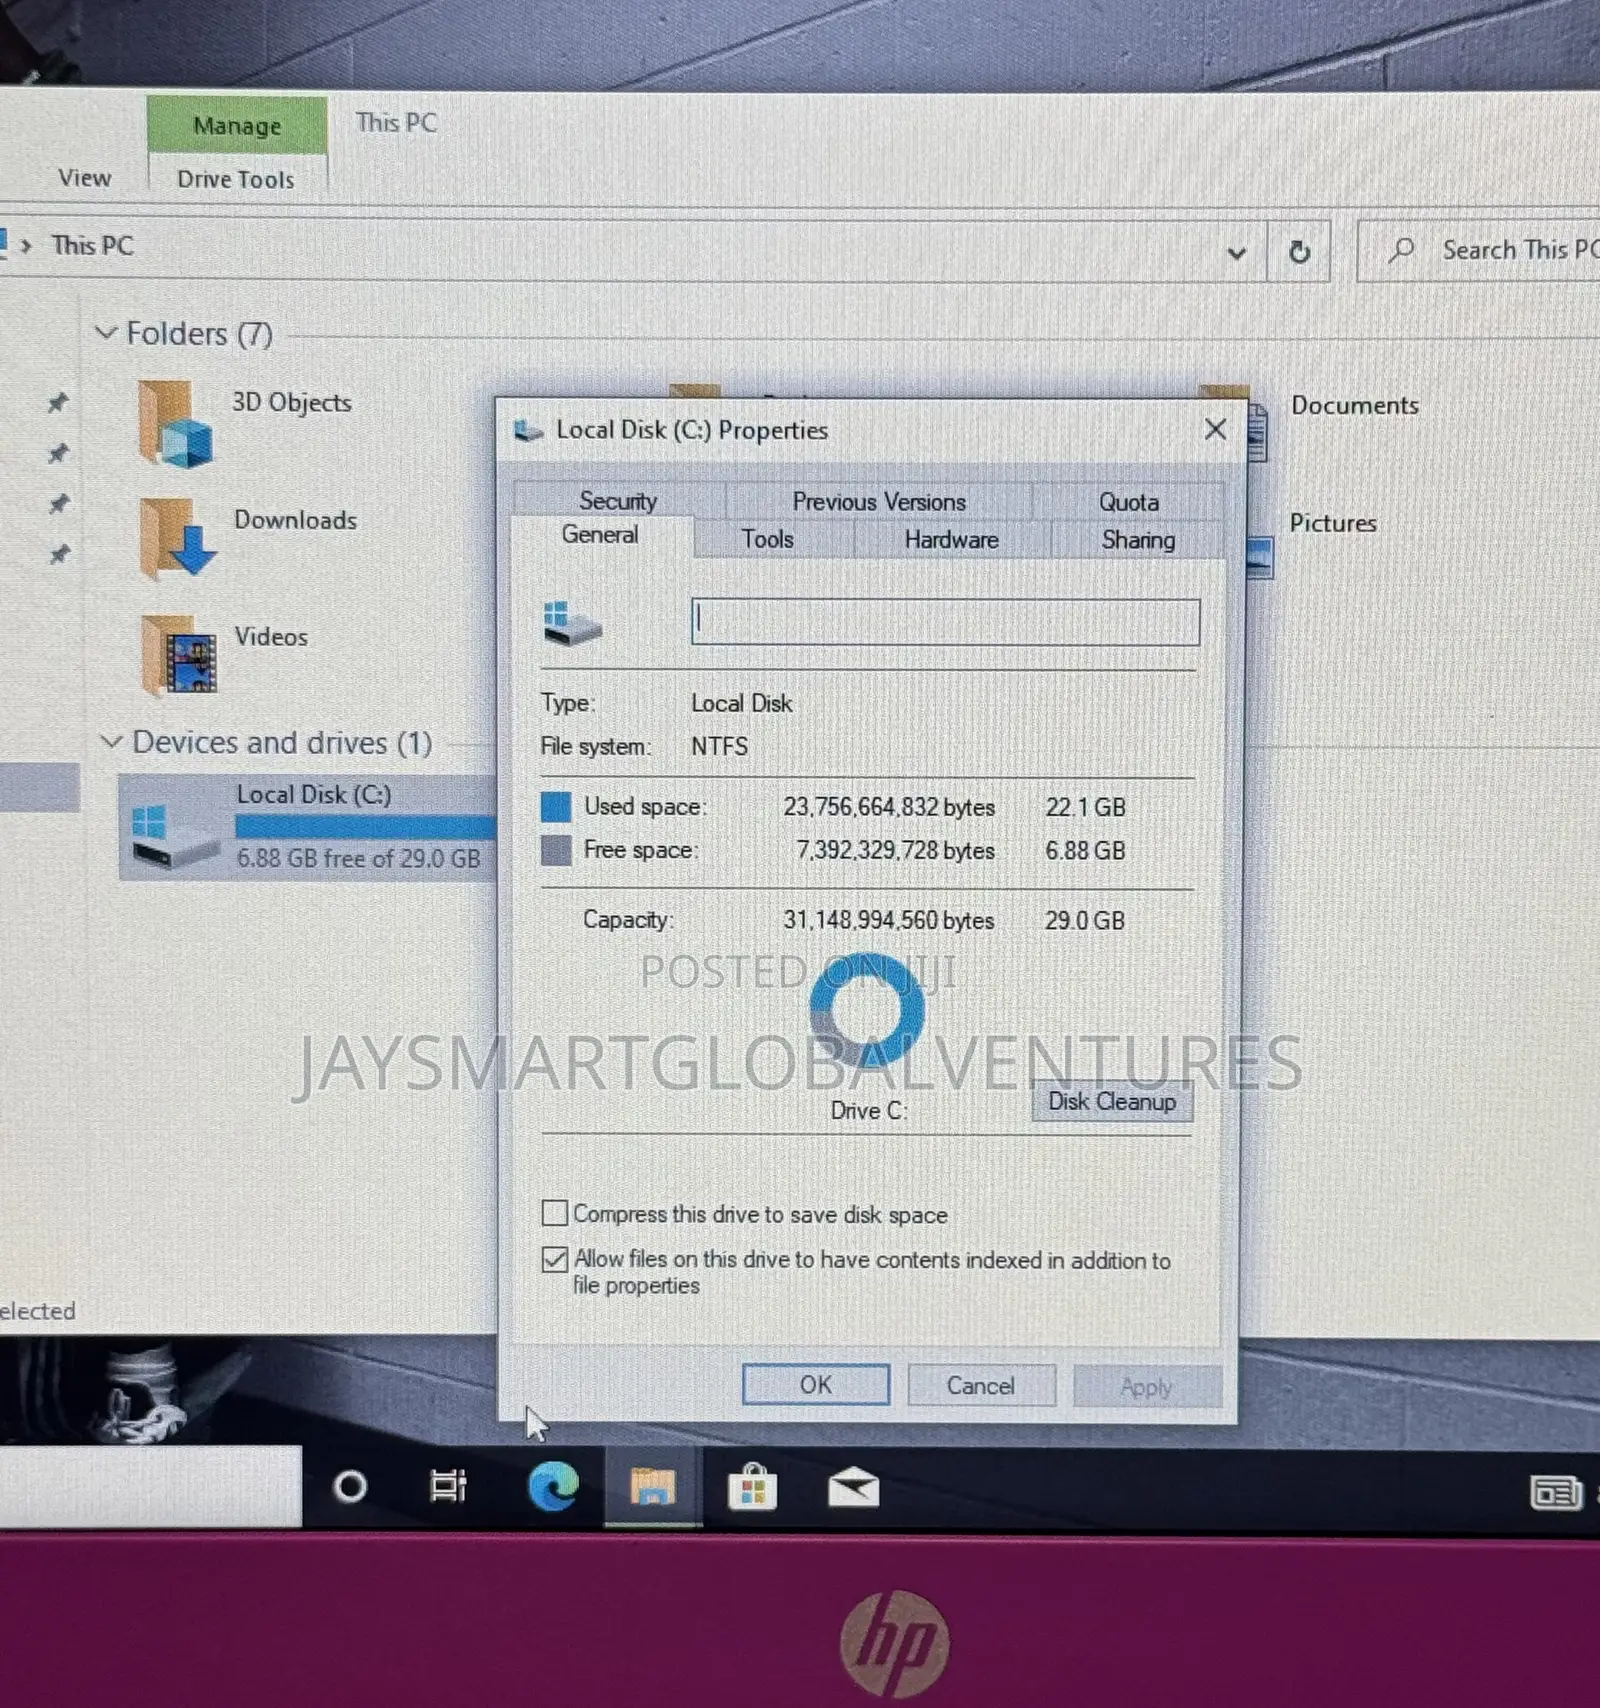The height and width of the screenshot is (1708, 1600).
Task: Open File Explorer from the taskbar
Action: point(652,1487)
